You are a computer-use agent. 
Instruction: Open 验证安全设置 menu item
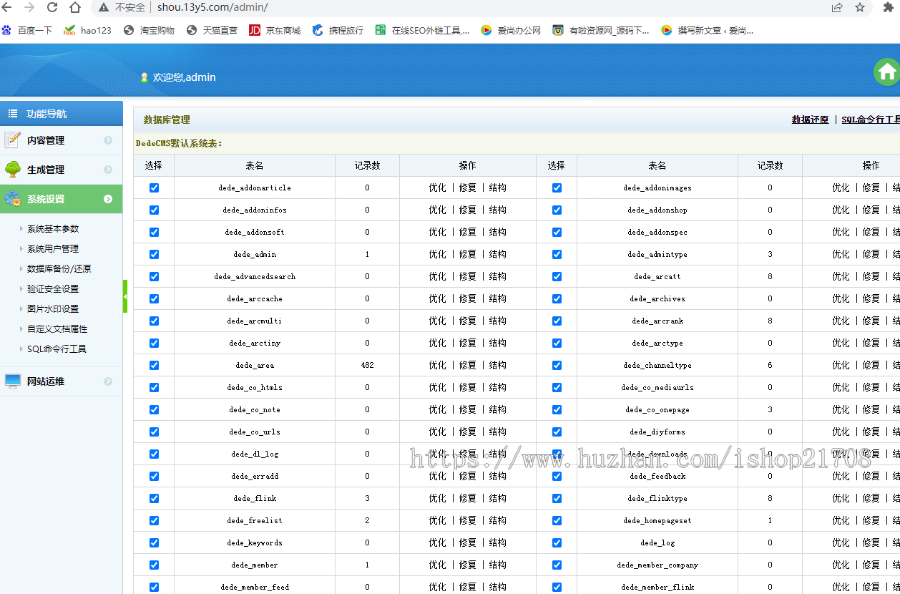click(53, 289)
